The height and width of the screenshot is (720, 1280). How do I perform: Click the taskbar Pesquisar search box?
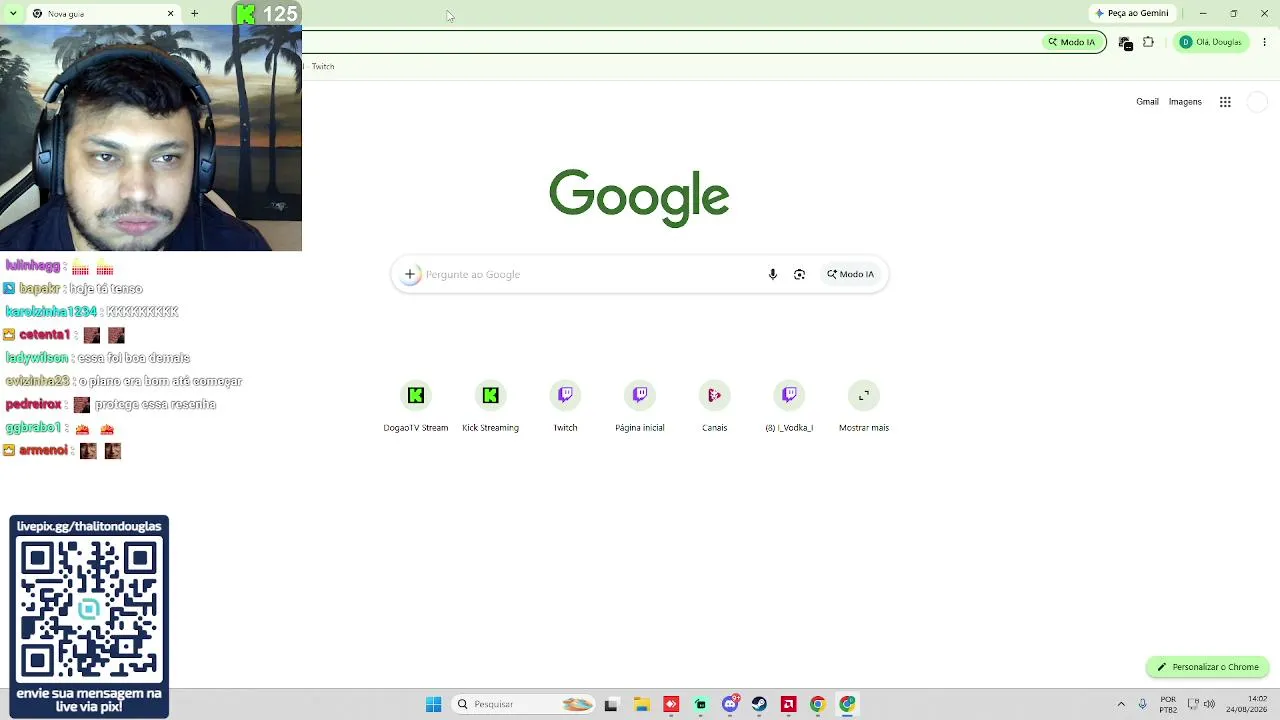pyautogui.click(x=522, y=704)
